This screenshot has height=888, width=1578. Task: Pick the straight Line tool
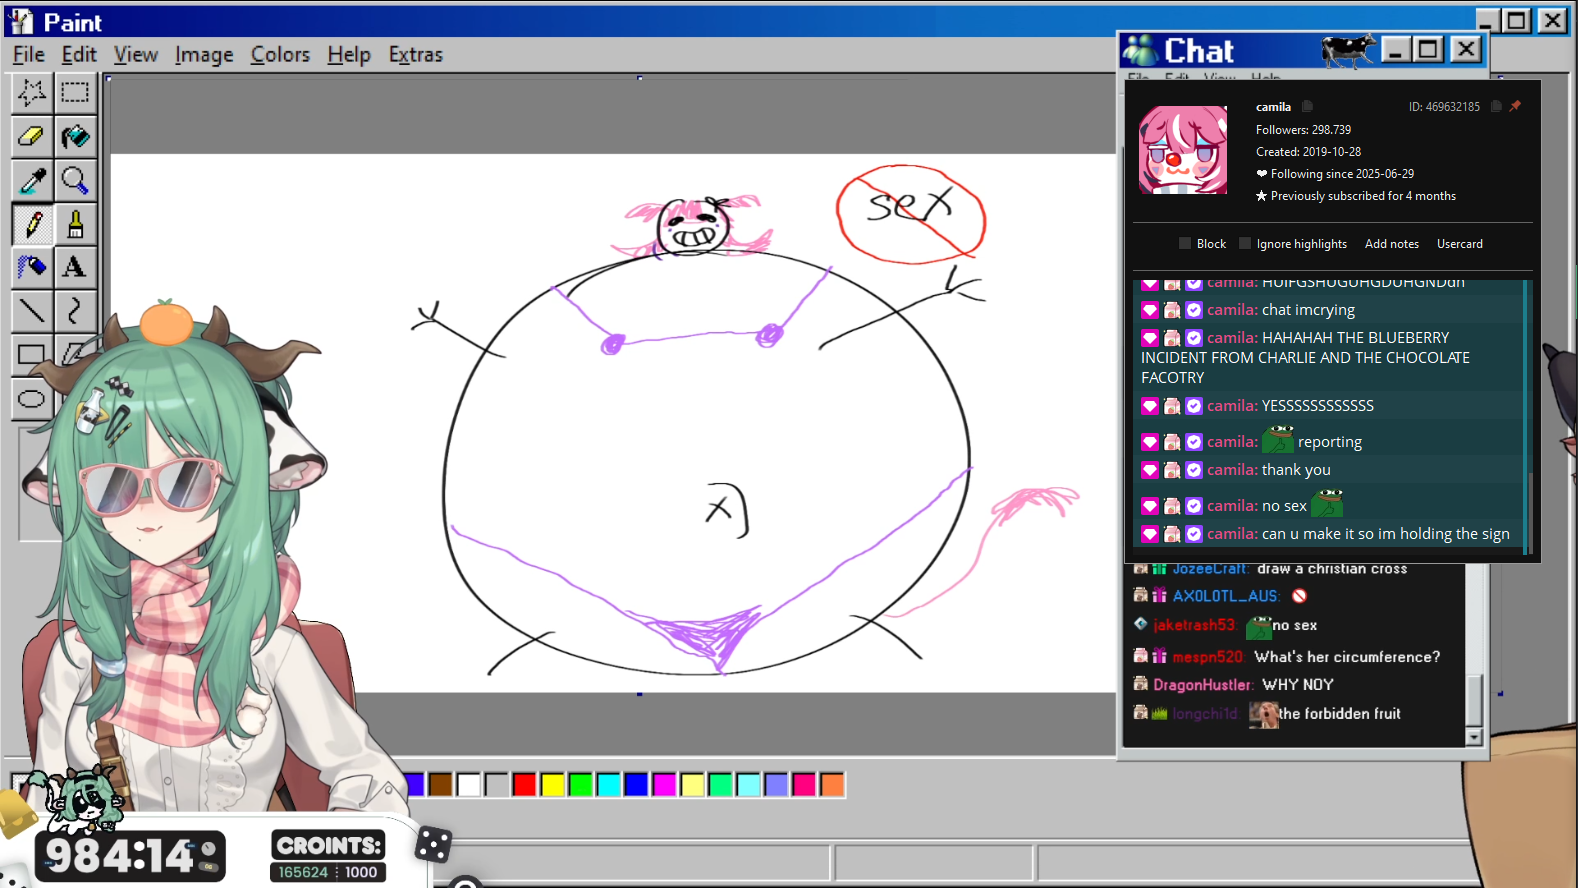point(32,311)
